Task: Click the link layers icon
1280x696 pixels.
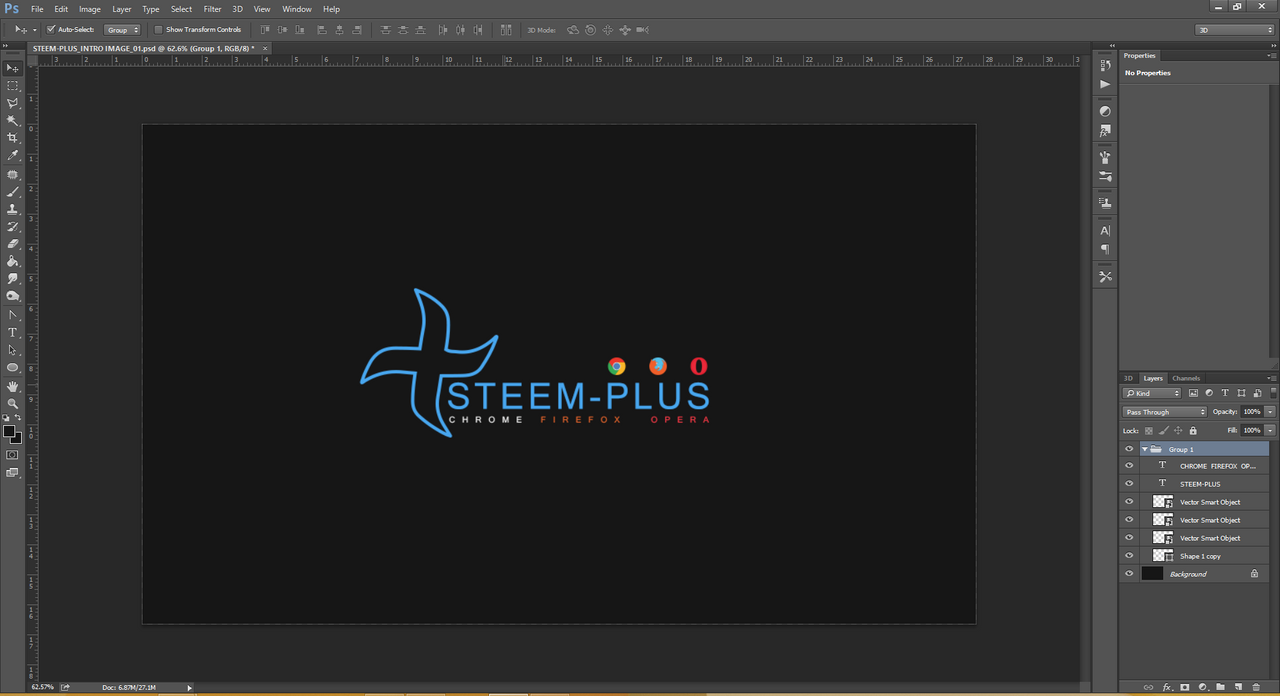Action: point(1148,687)
